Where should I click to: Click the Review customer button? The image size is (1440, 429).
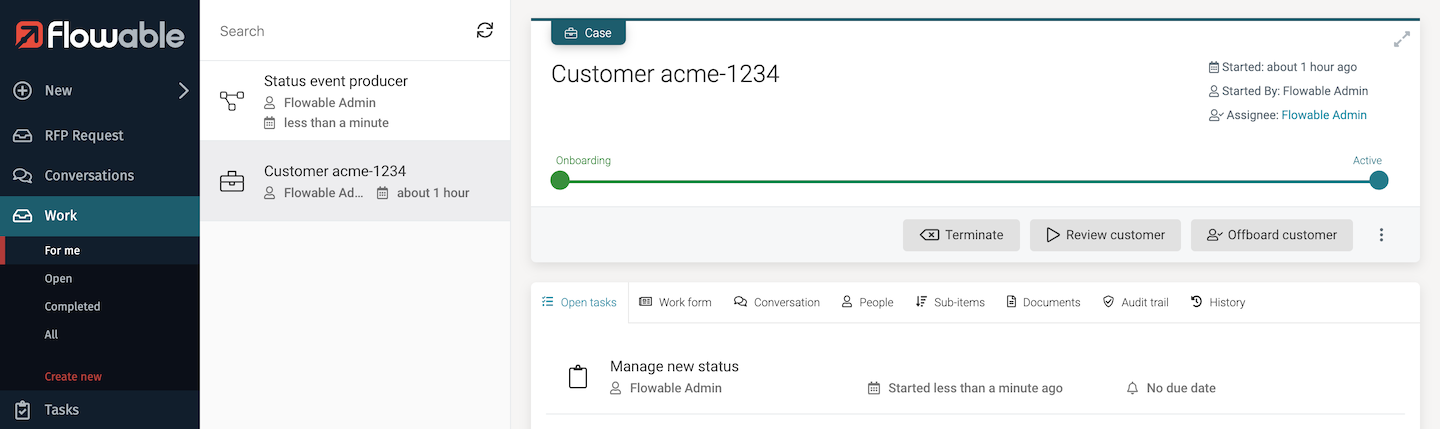[x=1105, y=235]
